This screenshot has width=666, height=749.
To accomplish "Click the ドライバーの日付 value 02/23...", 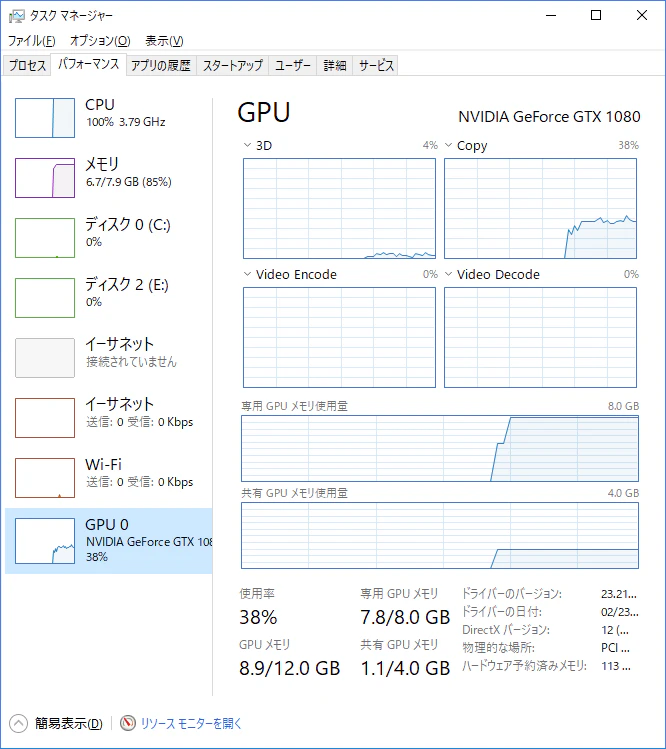I will [x=620, y=612].
